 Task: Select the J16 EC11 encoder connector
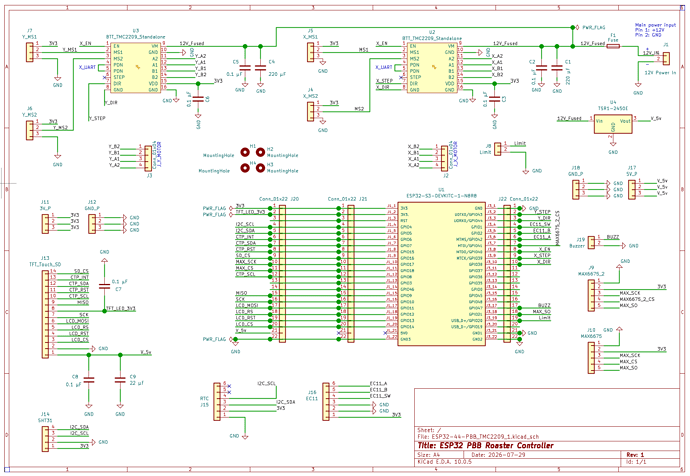pos(326,401)
